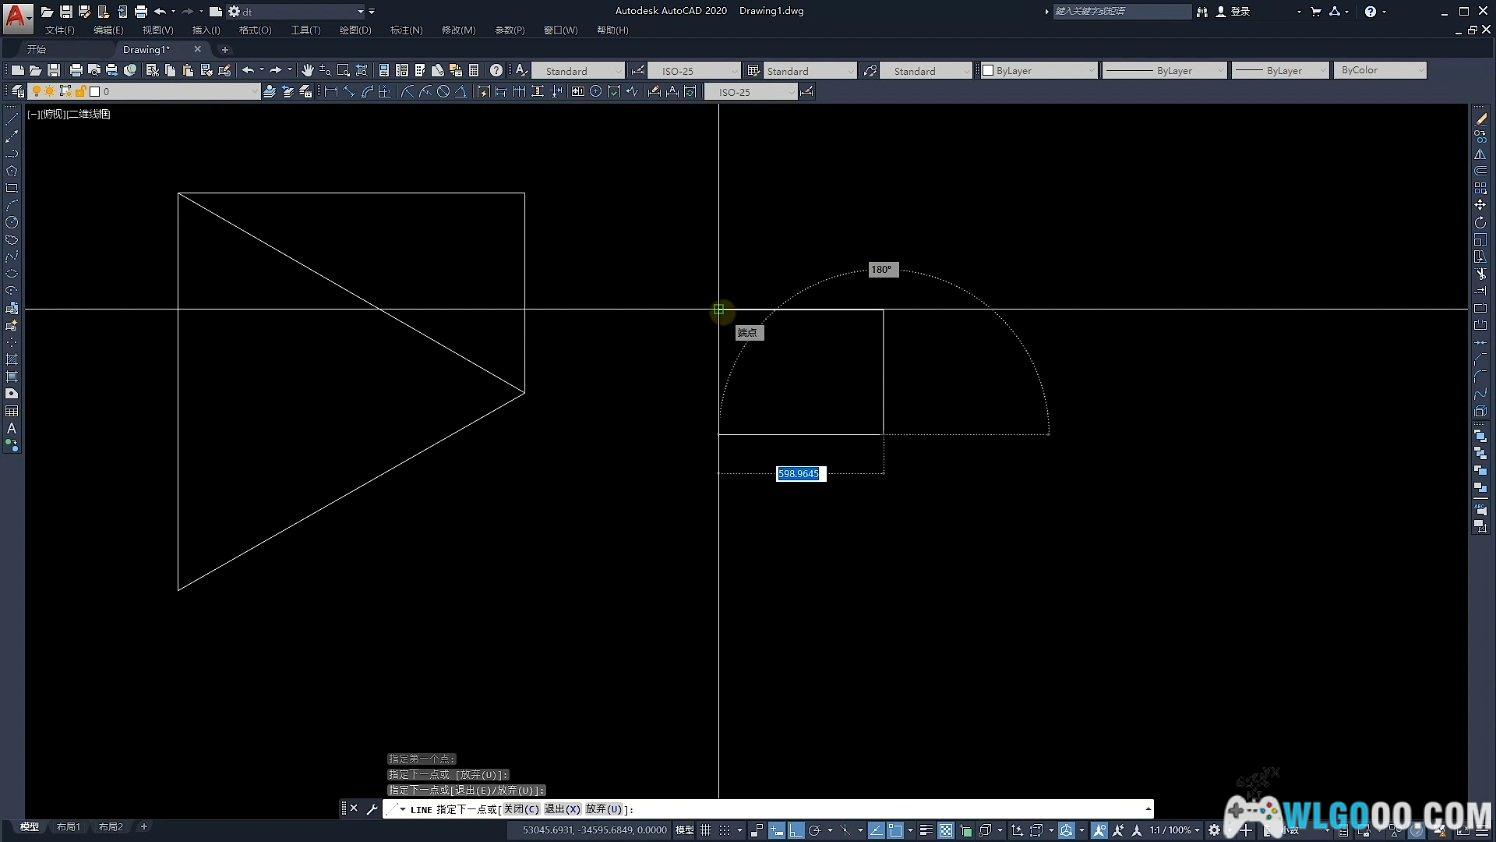This screenshot has width=1496, height=842.
Task: Open the ByLayer color dropdown
Action: coord(1038,70)
